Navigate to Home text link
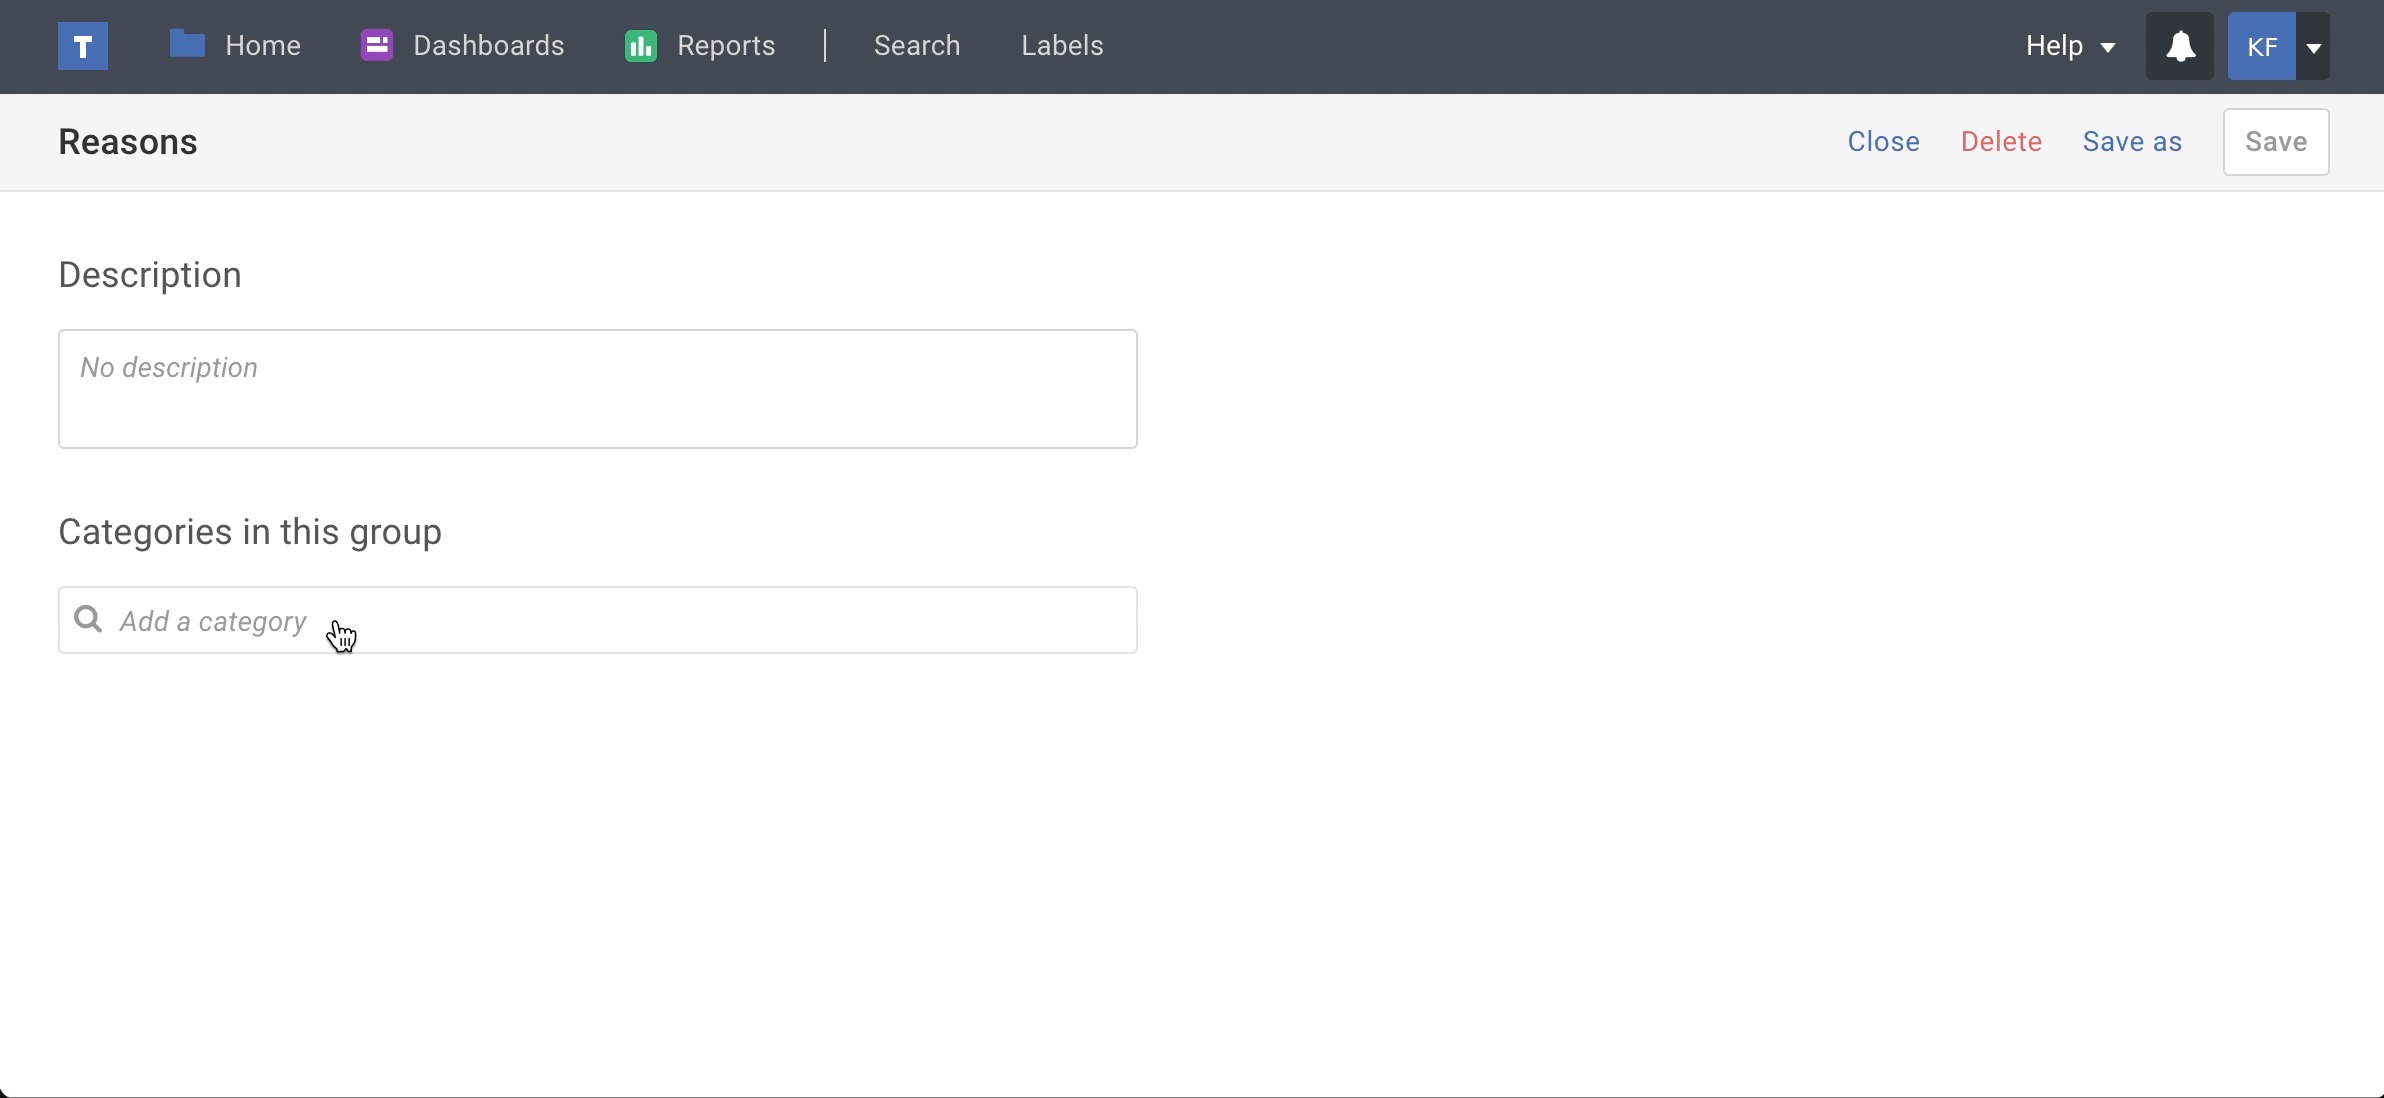Viewport: 2384px width, 1098px height. pyautogui.click(x=263, y=46)
